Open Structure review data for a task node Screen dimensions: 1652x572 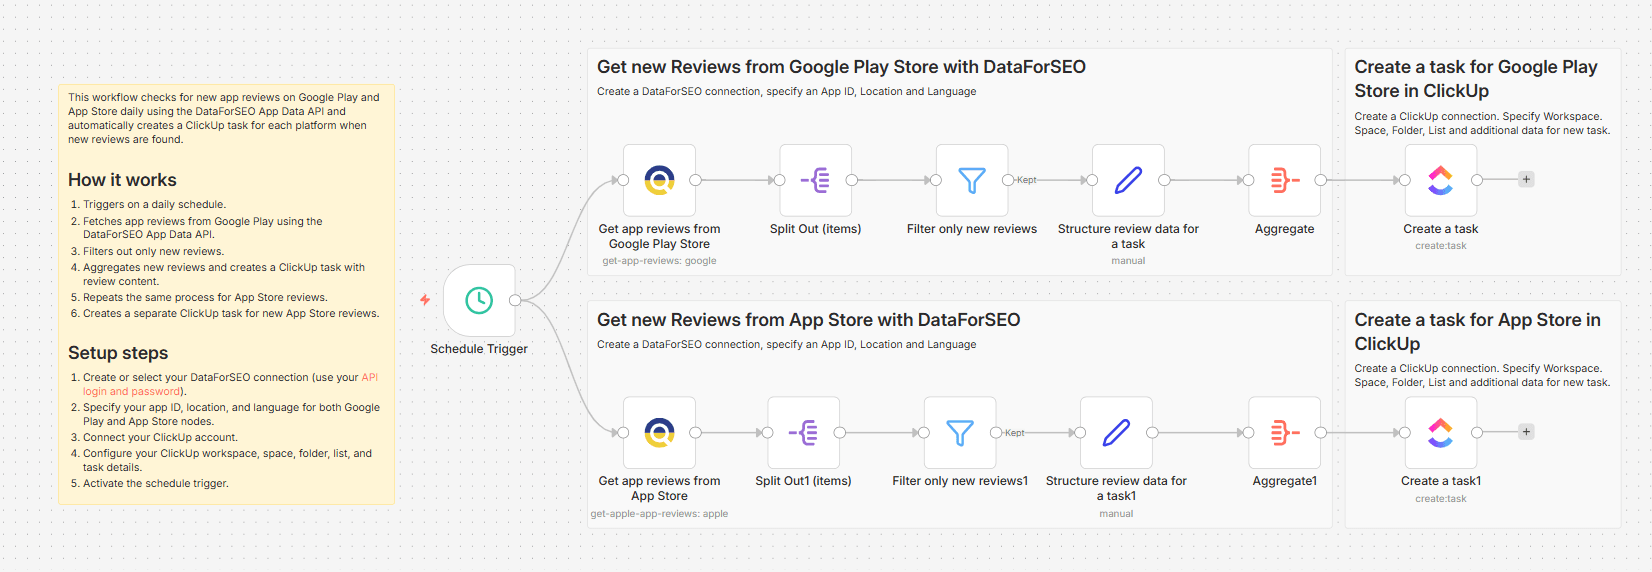(x=1128, y=180)
